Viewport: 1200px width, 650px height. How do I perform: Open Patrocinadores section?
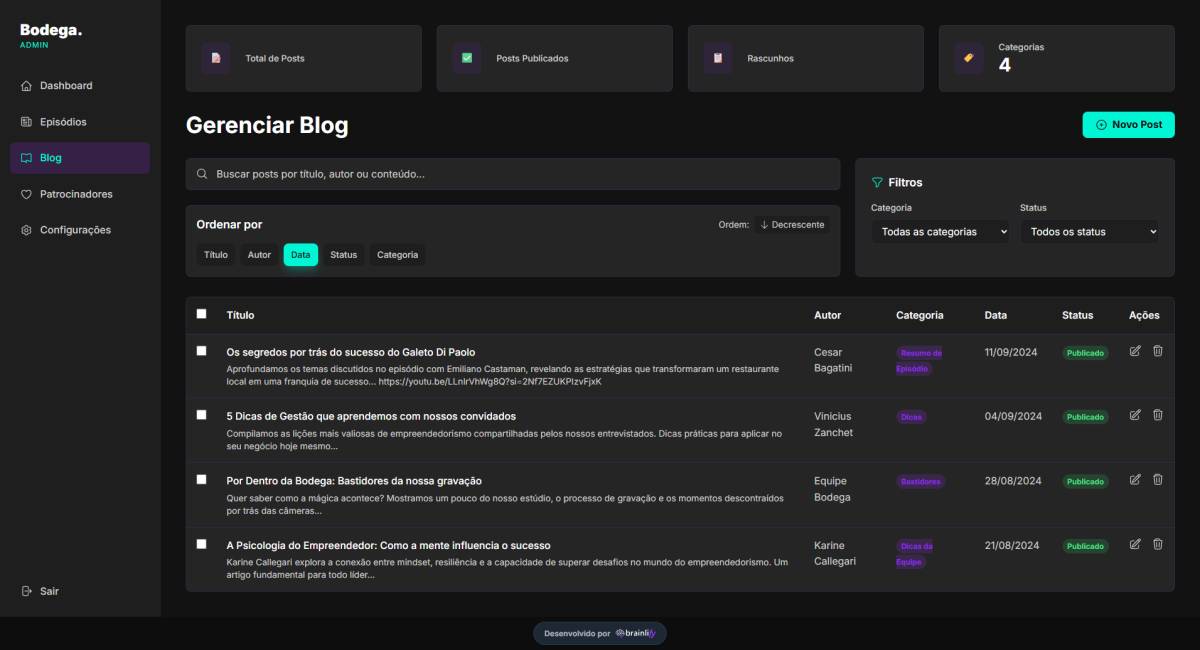[x=80, y=194]
